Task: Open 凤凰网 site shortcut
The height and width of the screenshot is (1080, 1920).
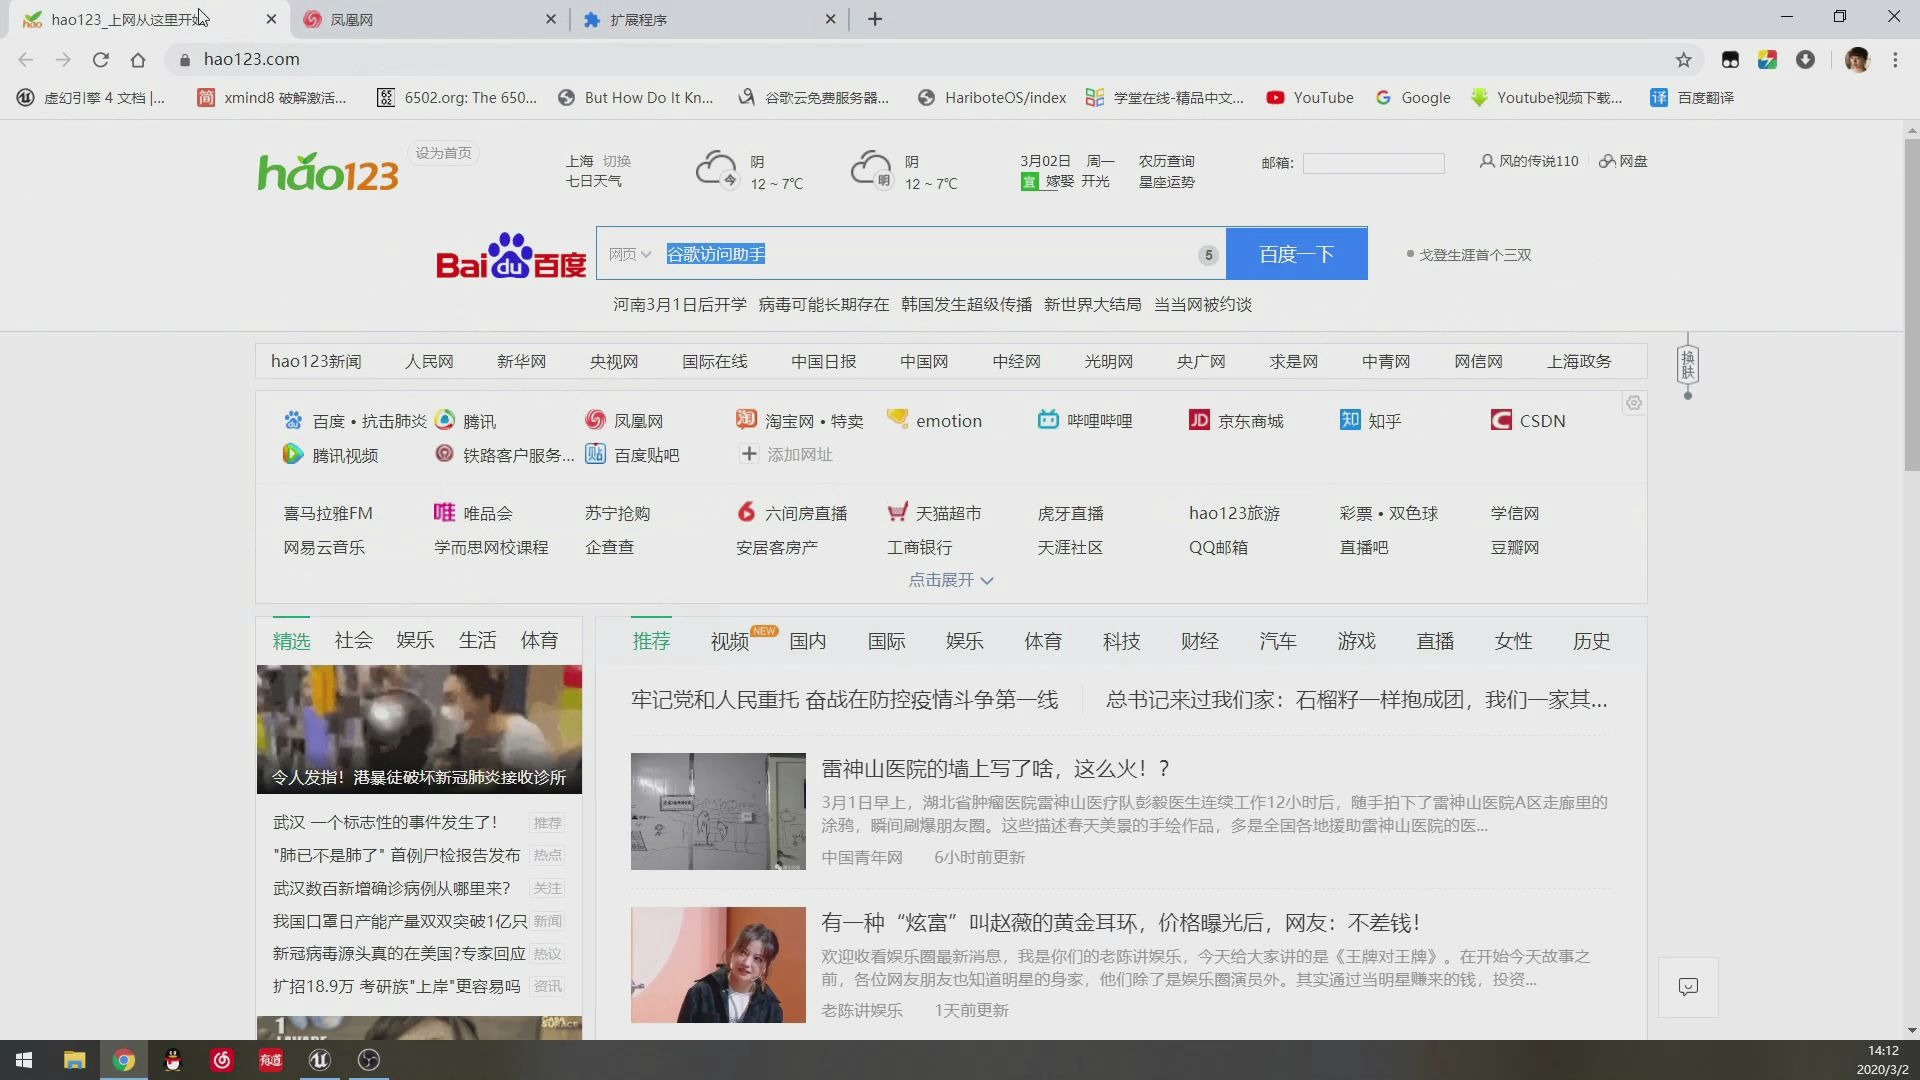Action: (624, 421)
